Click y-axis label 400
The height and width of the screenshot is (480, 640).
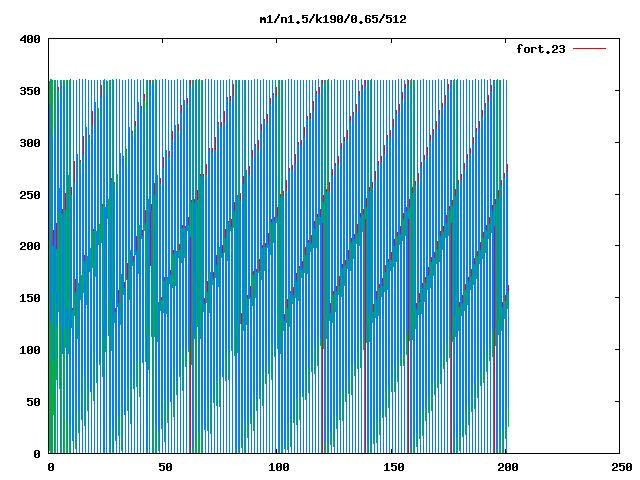tap(30, 40)
